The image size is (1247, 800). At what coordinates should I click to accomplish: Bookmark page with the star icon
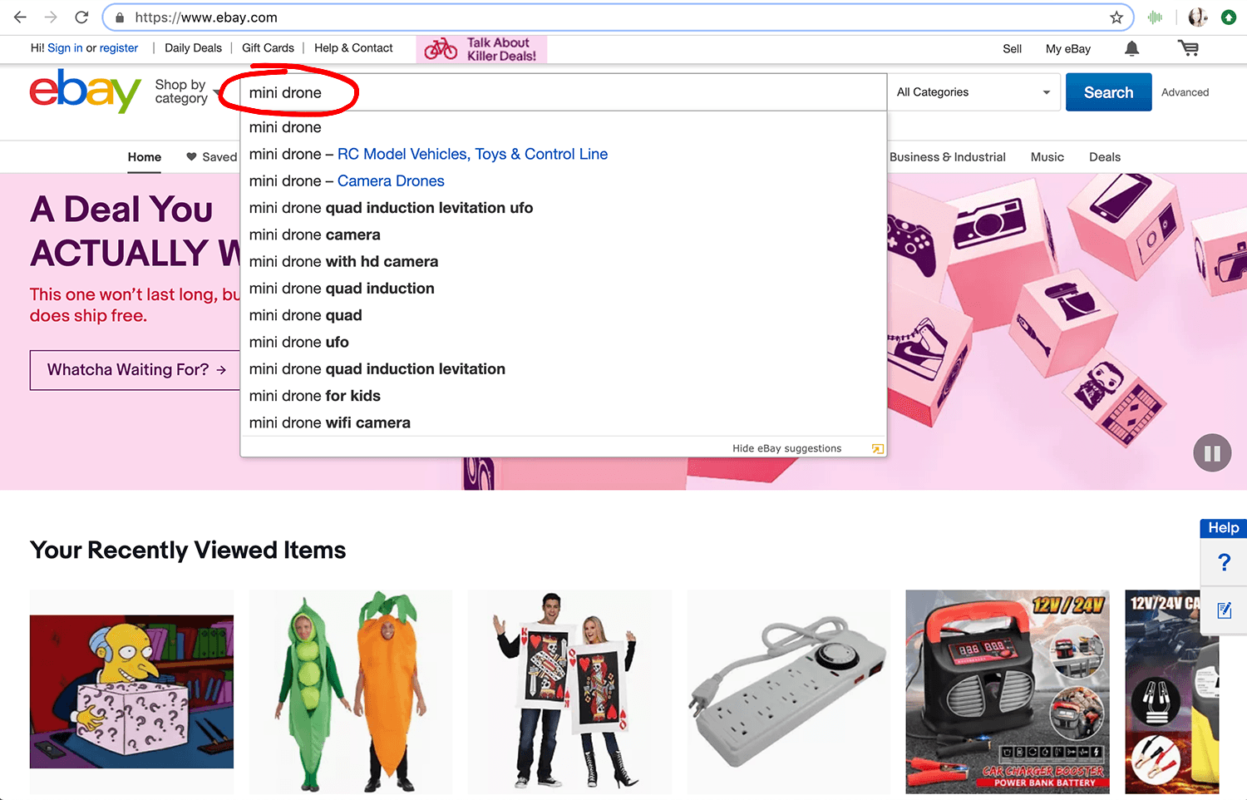[1116, 17]
